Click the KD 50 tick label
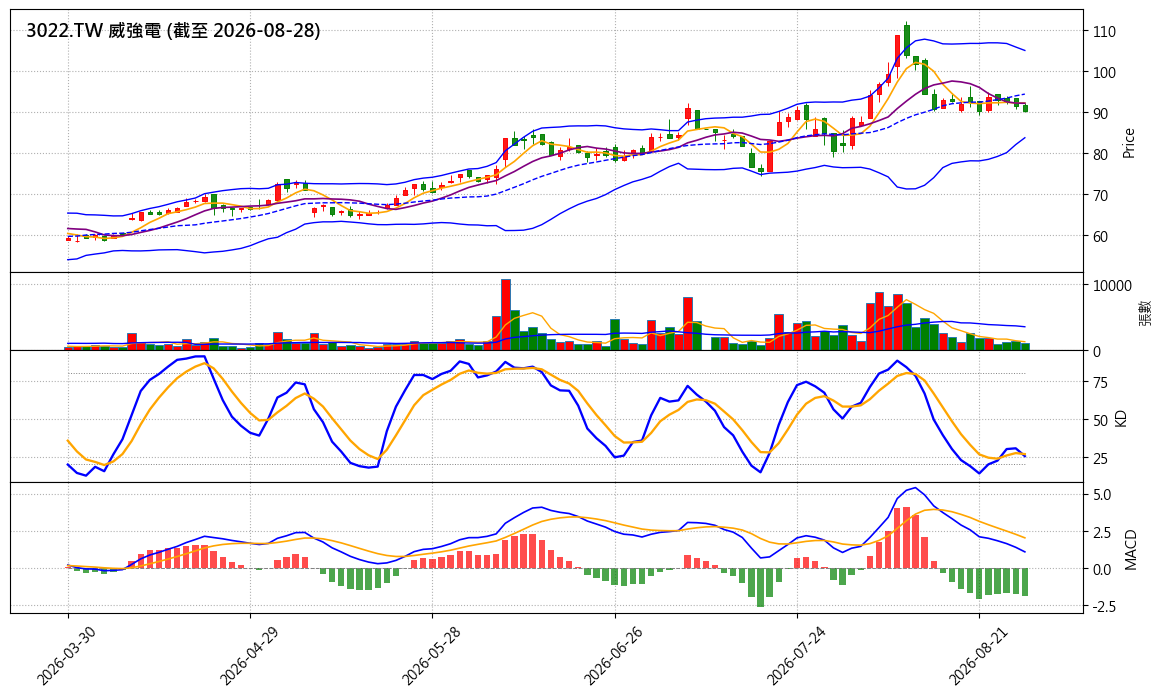1163x698 pixels. coord(1100,421)
